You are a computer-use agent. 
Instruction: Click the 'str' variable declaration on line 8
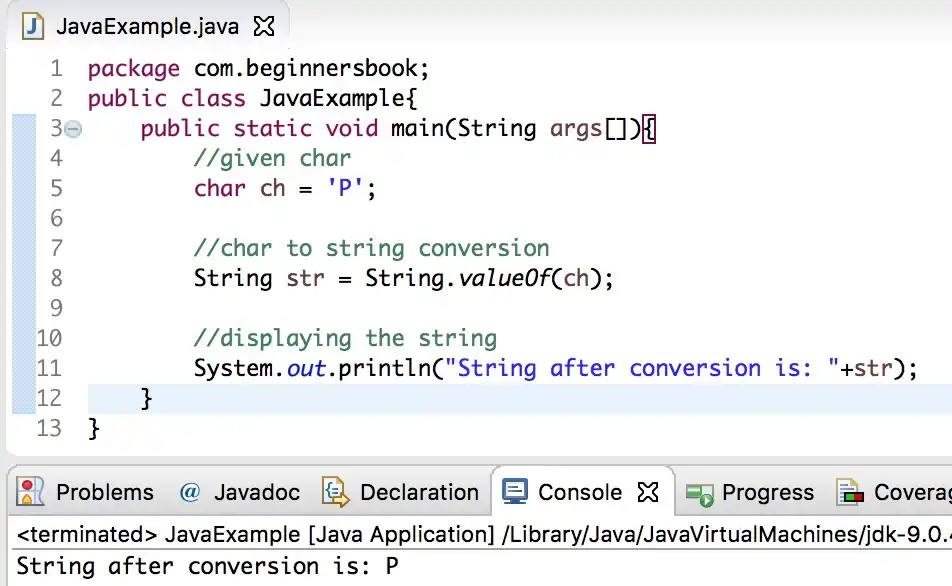[305, 279]
